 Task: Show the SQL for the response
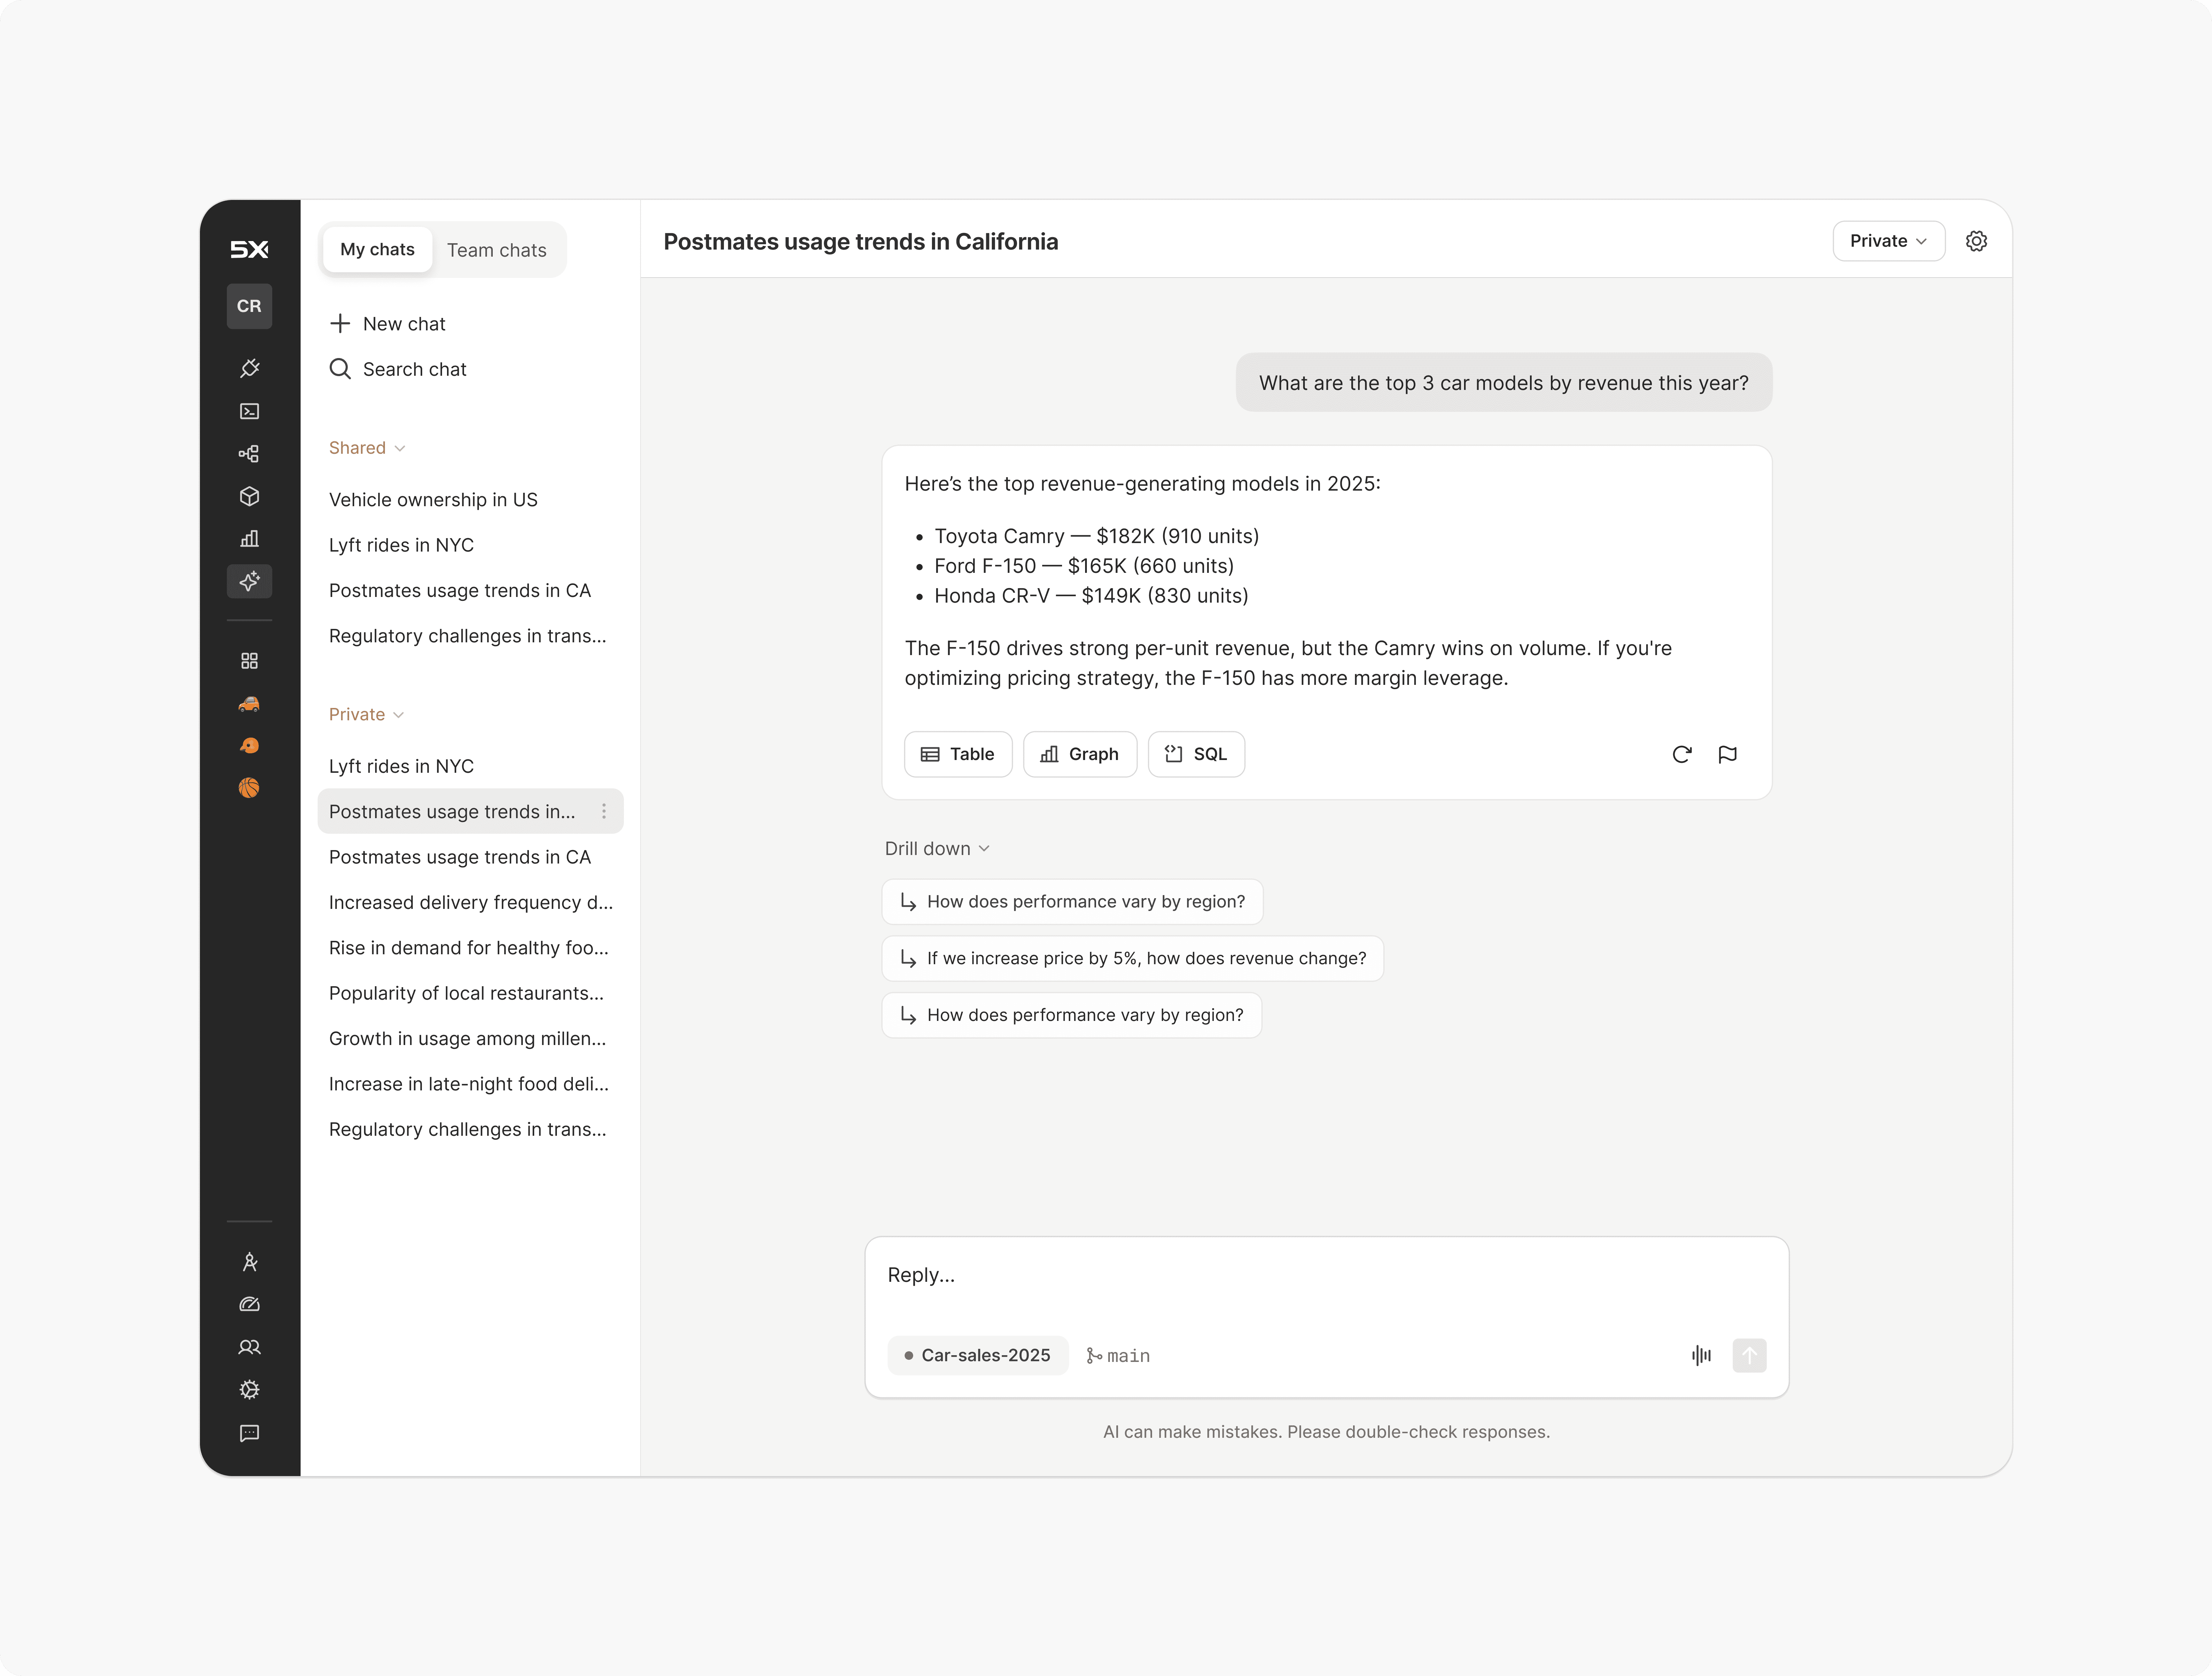(1196, 754)
